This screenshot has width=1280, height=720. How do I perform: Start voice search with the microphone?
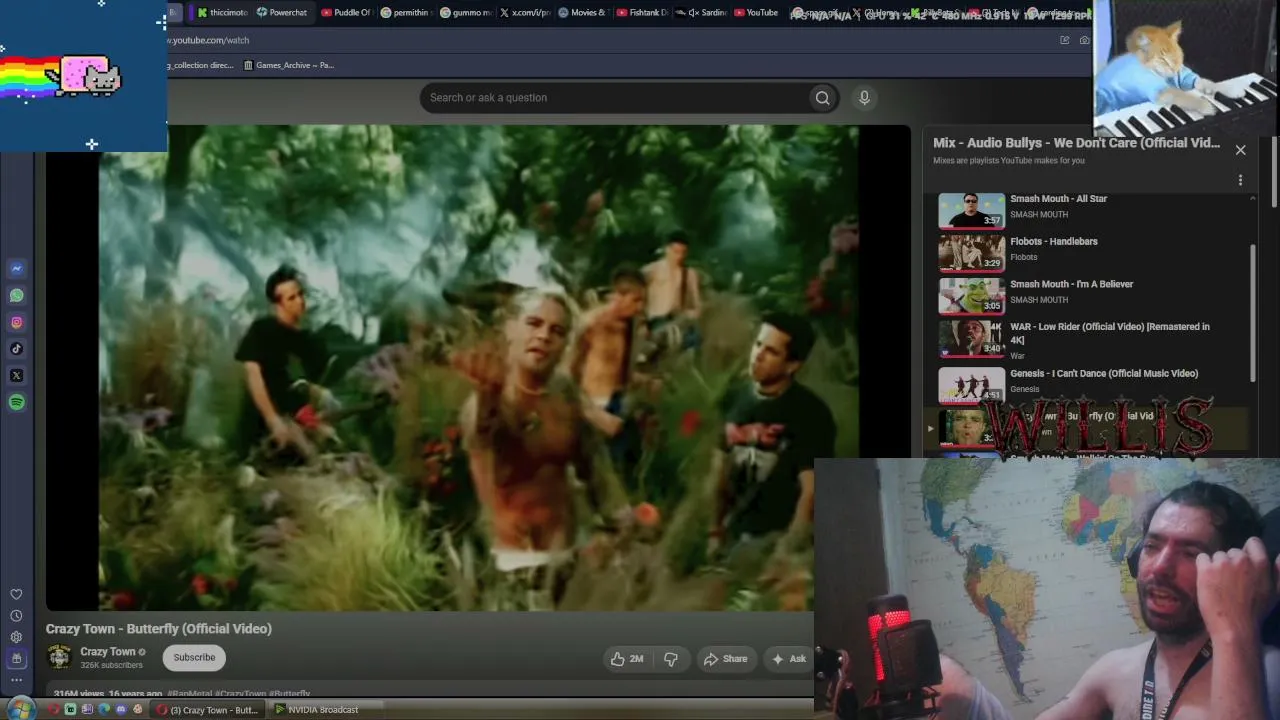coord(864,97)
